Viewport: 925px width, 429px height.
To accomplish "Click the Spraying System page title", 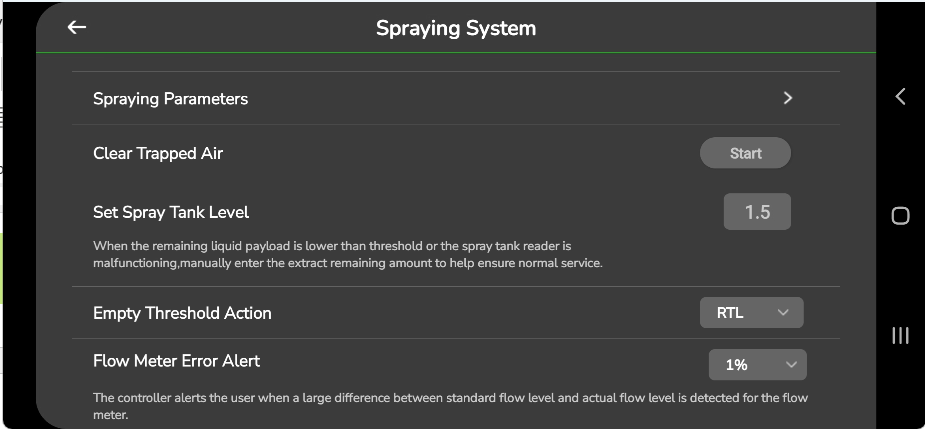I will pyautogui.click(x=456, y=29).
